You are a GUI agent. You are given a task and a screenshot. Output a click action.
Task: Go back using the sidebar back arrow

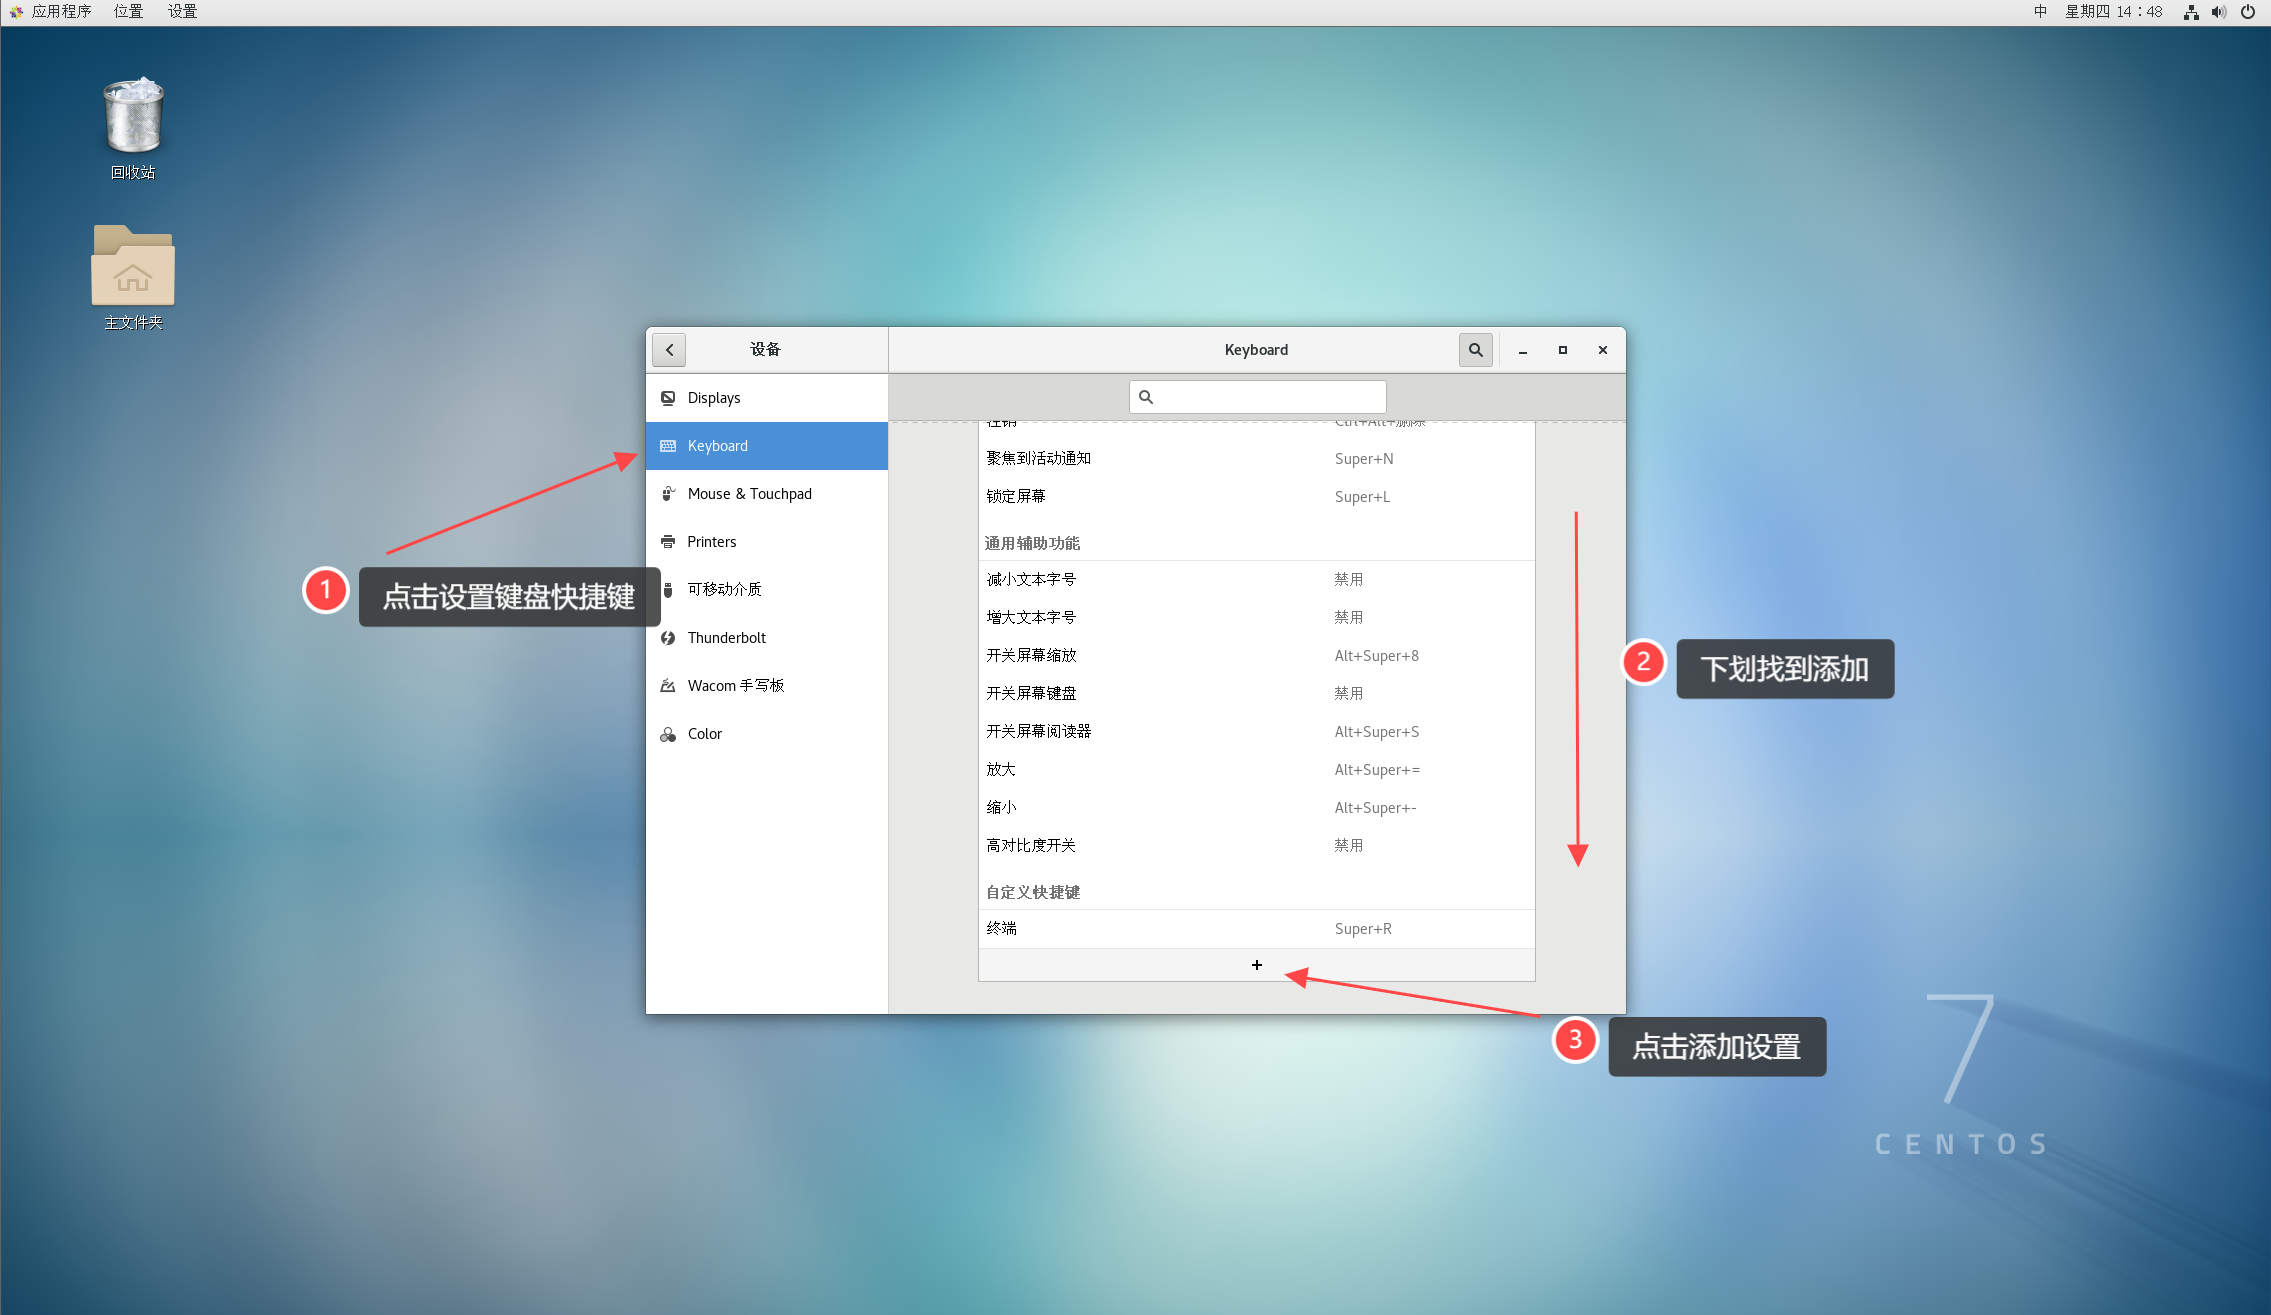pyautogui.click(x=669, y=350)
